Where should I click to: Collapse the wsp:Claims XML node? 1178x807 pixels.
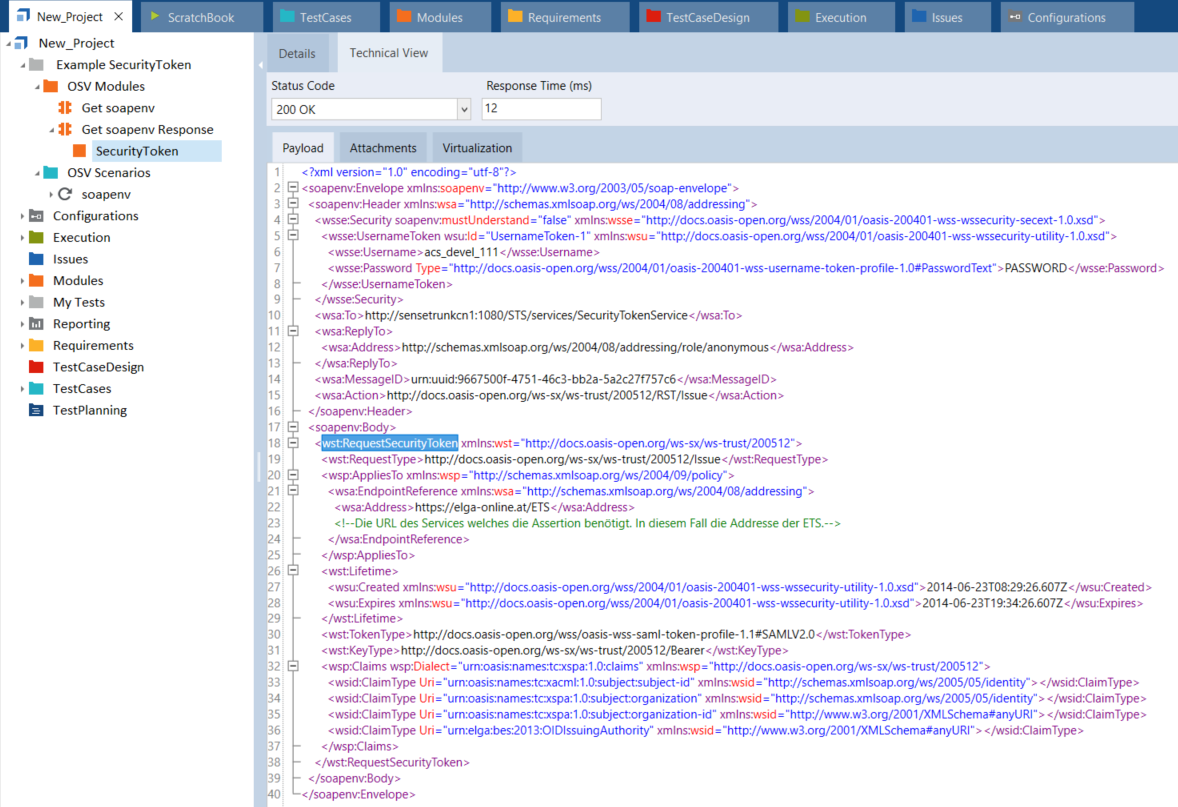click(x=292, y=666)
